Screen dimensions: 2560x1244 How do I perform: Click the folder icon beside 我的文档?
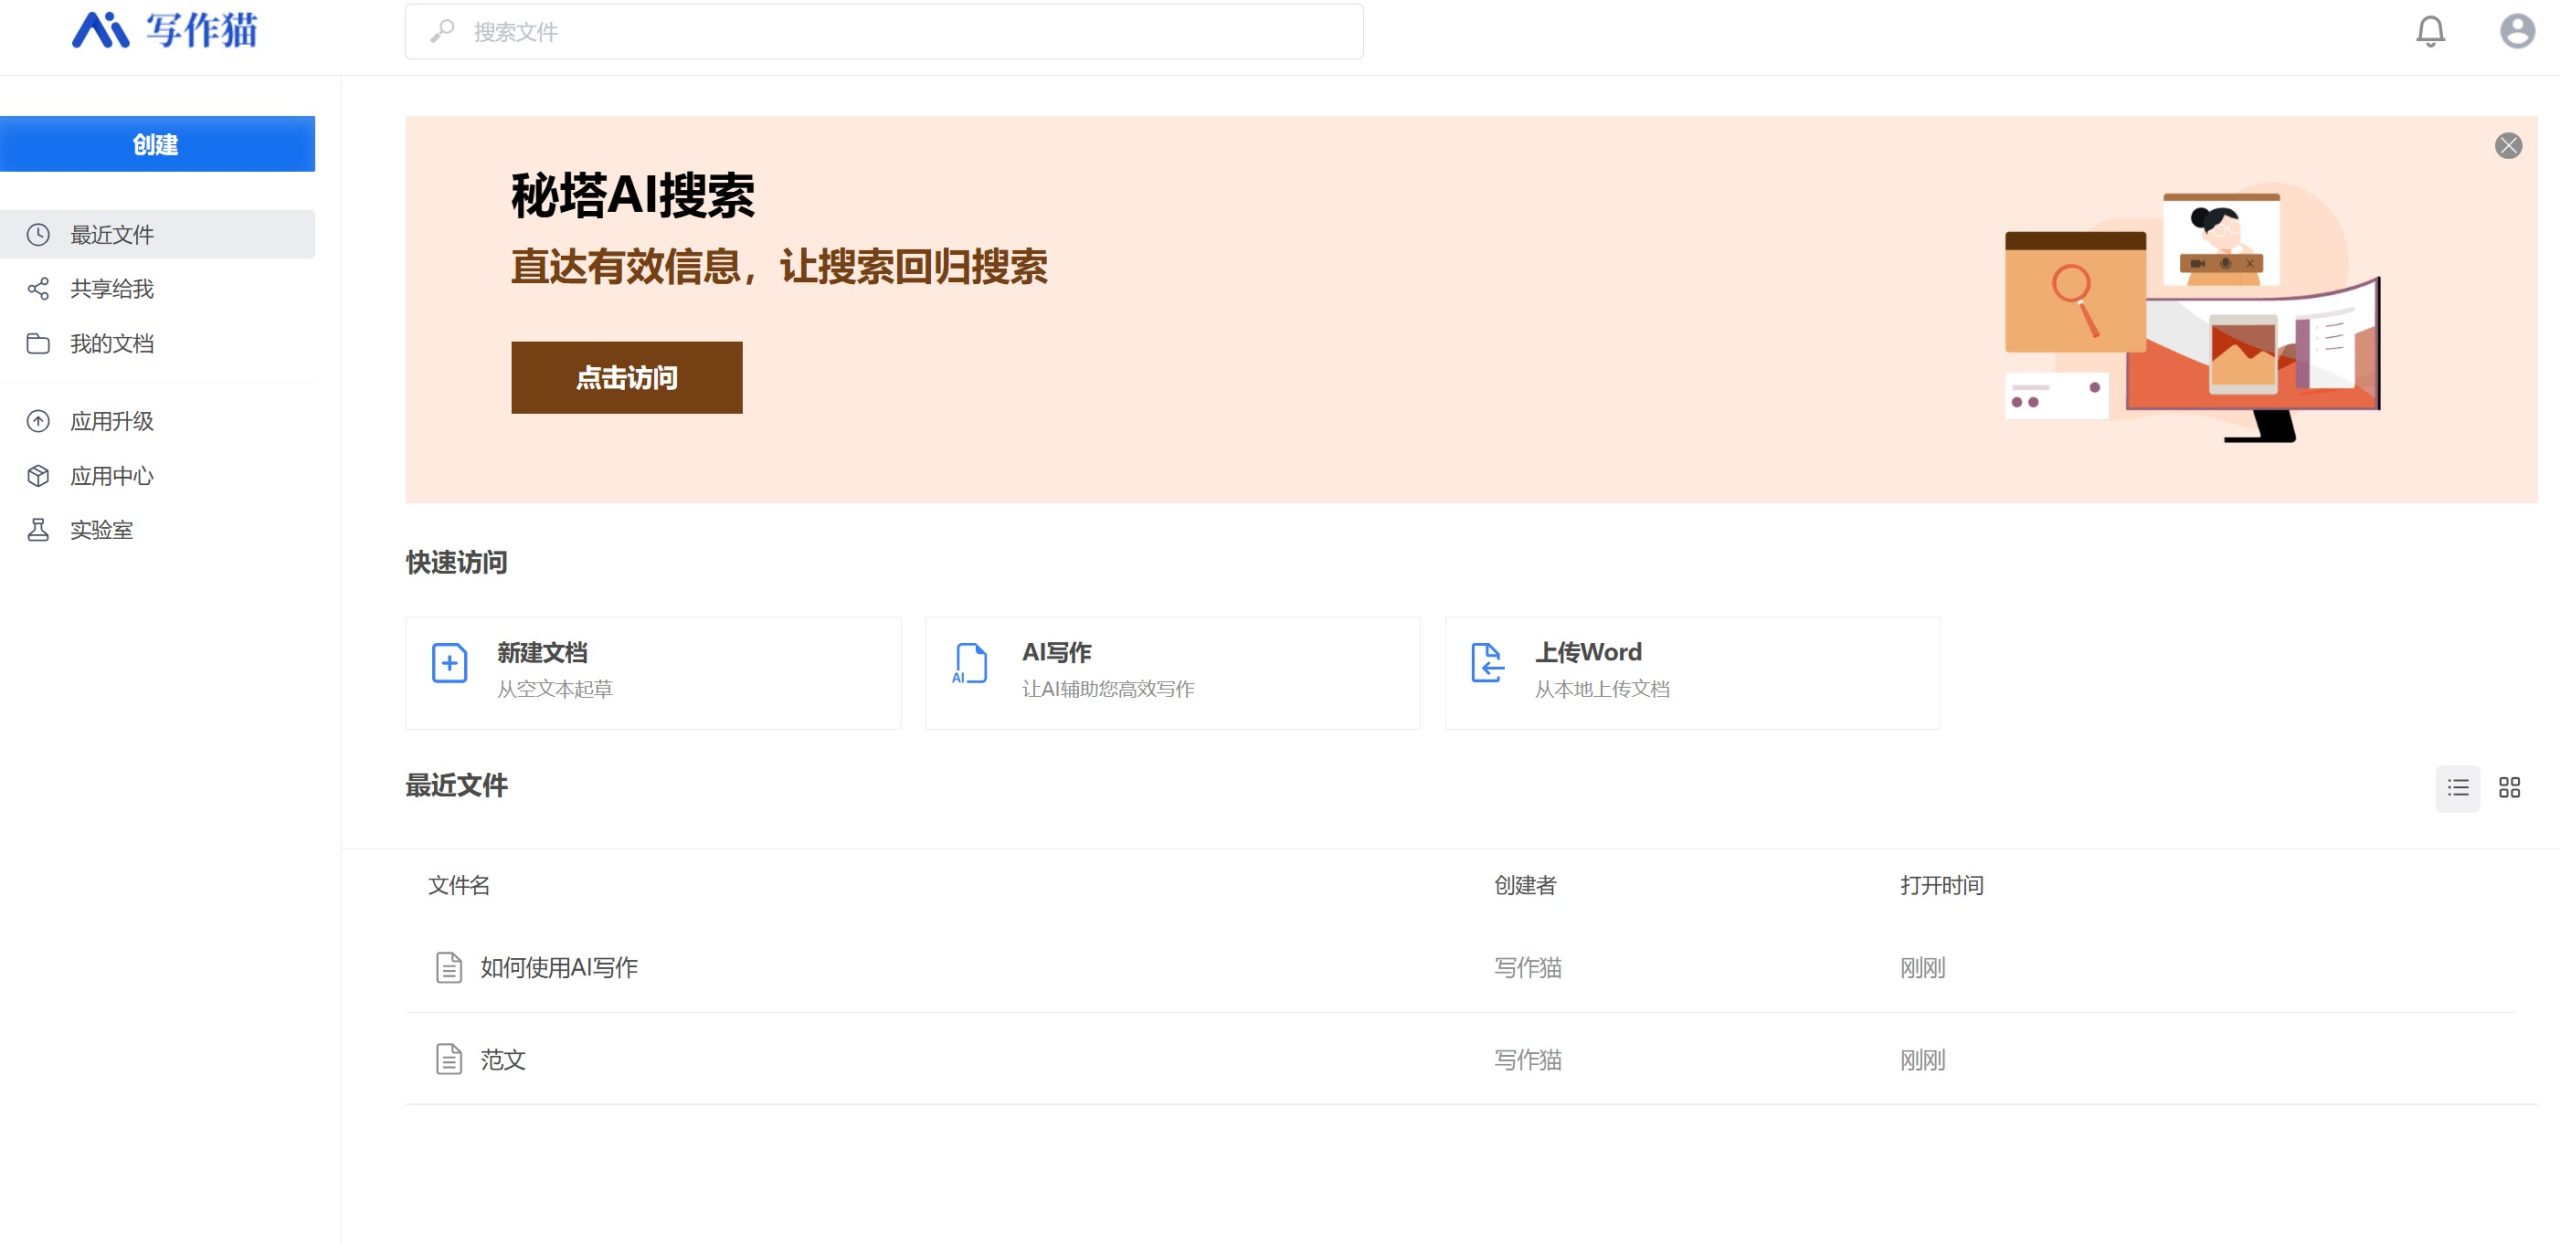[38, 343]
